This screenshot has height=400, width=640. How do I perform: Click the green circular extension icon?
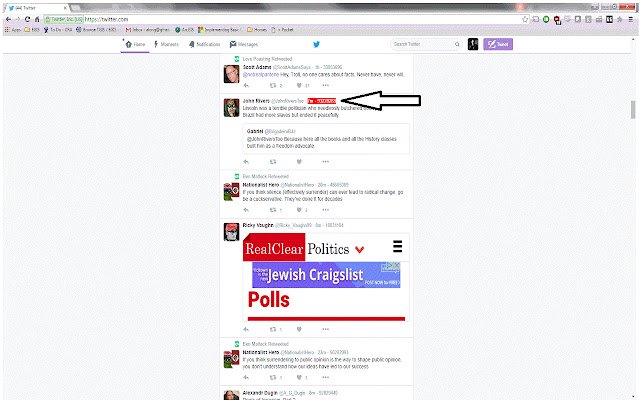(x=546, y=19)
